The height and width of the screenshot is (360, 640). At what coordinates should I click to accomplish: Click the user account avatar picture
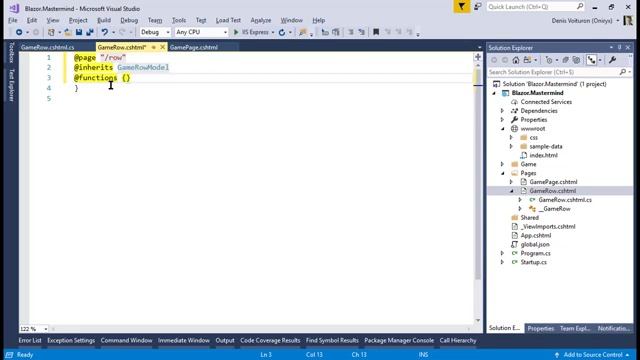[628, 20]
